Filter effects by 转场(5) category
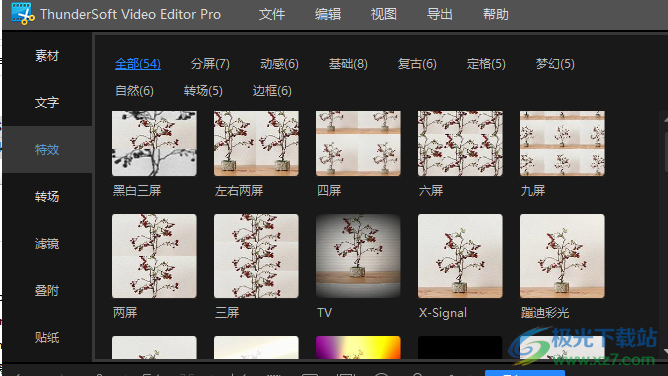The height and width of the screenshot is (376, 668). click(x=203, y=91)
